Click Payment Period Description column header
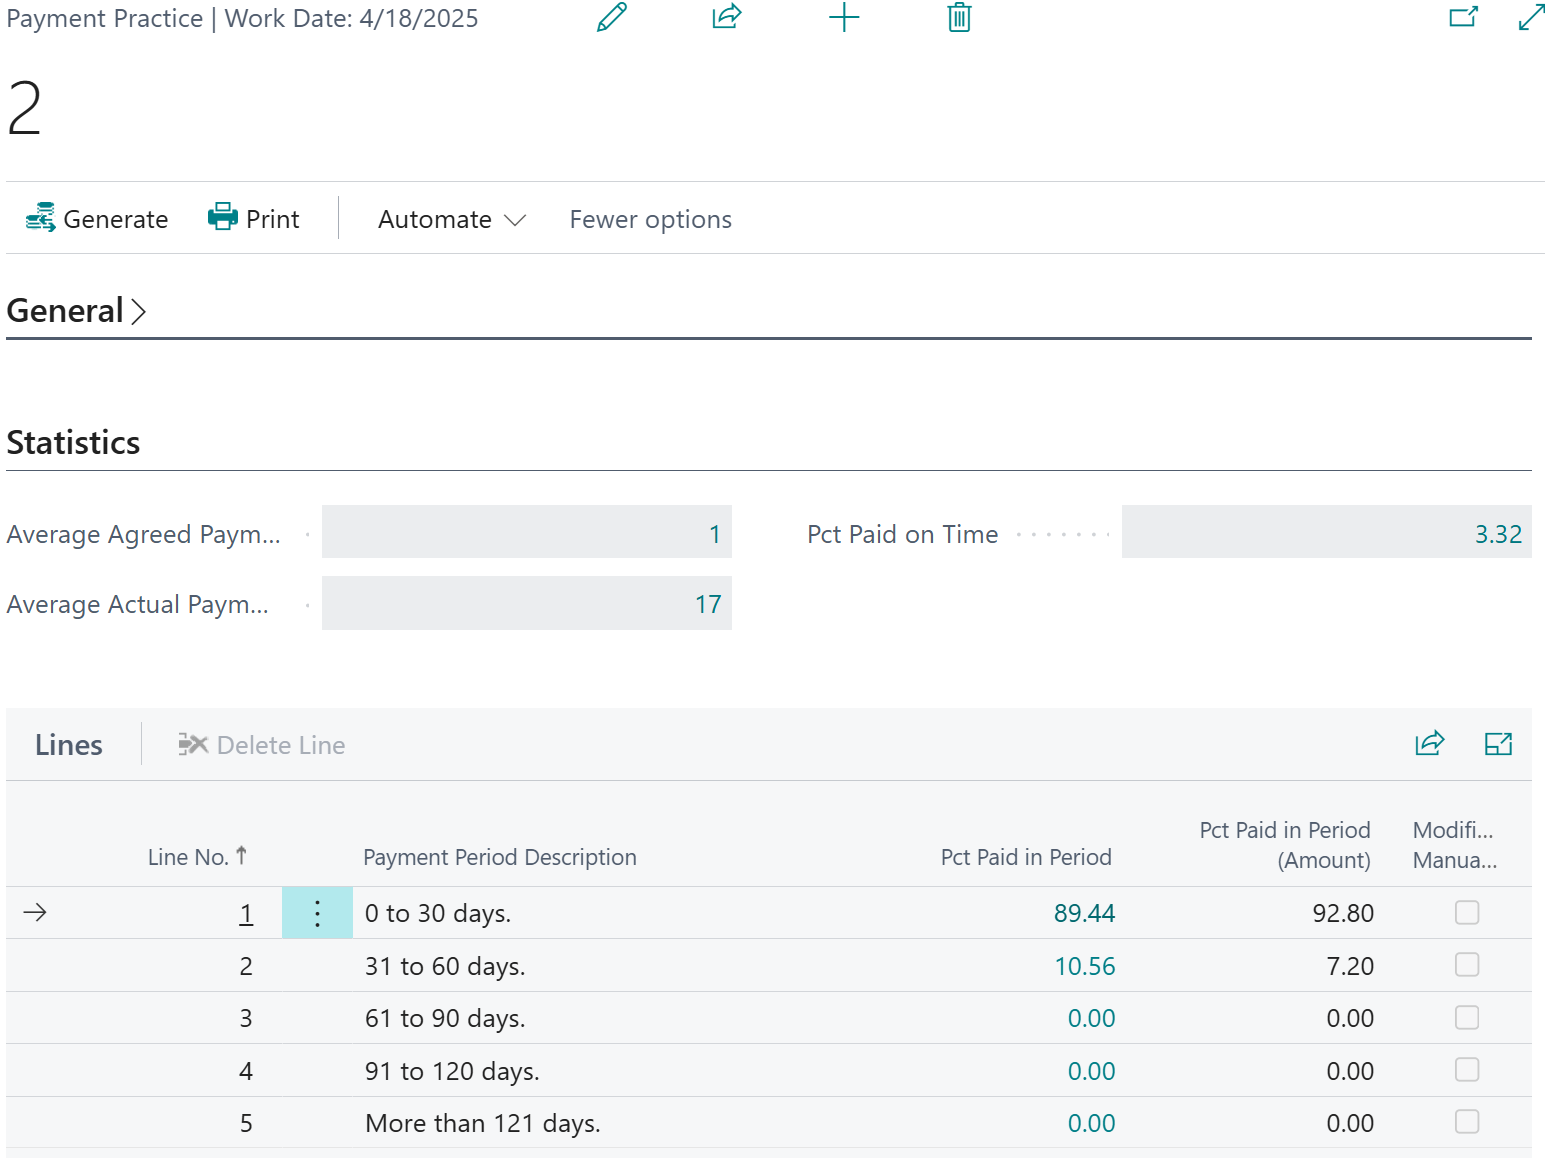Image resolution: width=1545 pixels, height=1158 pixels. 500,857
